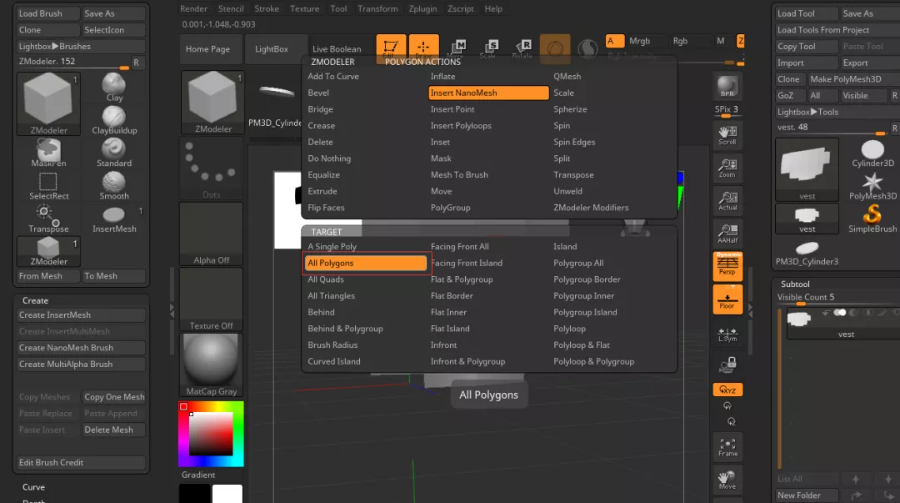
Task: Toggle the M material mode button
Action: 720,41
